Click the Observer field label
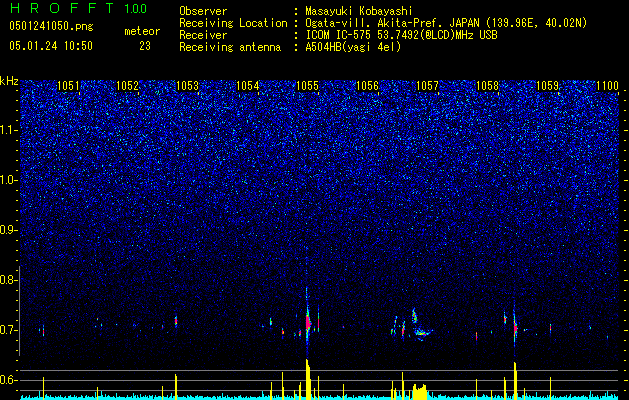Viewport: 629px width, 400px height. [203, 11]
